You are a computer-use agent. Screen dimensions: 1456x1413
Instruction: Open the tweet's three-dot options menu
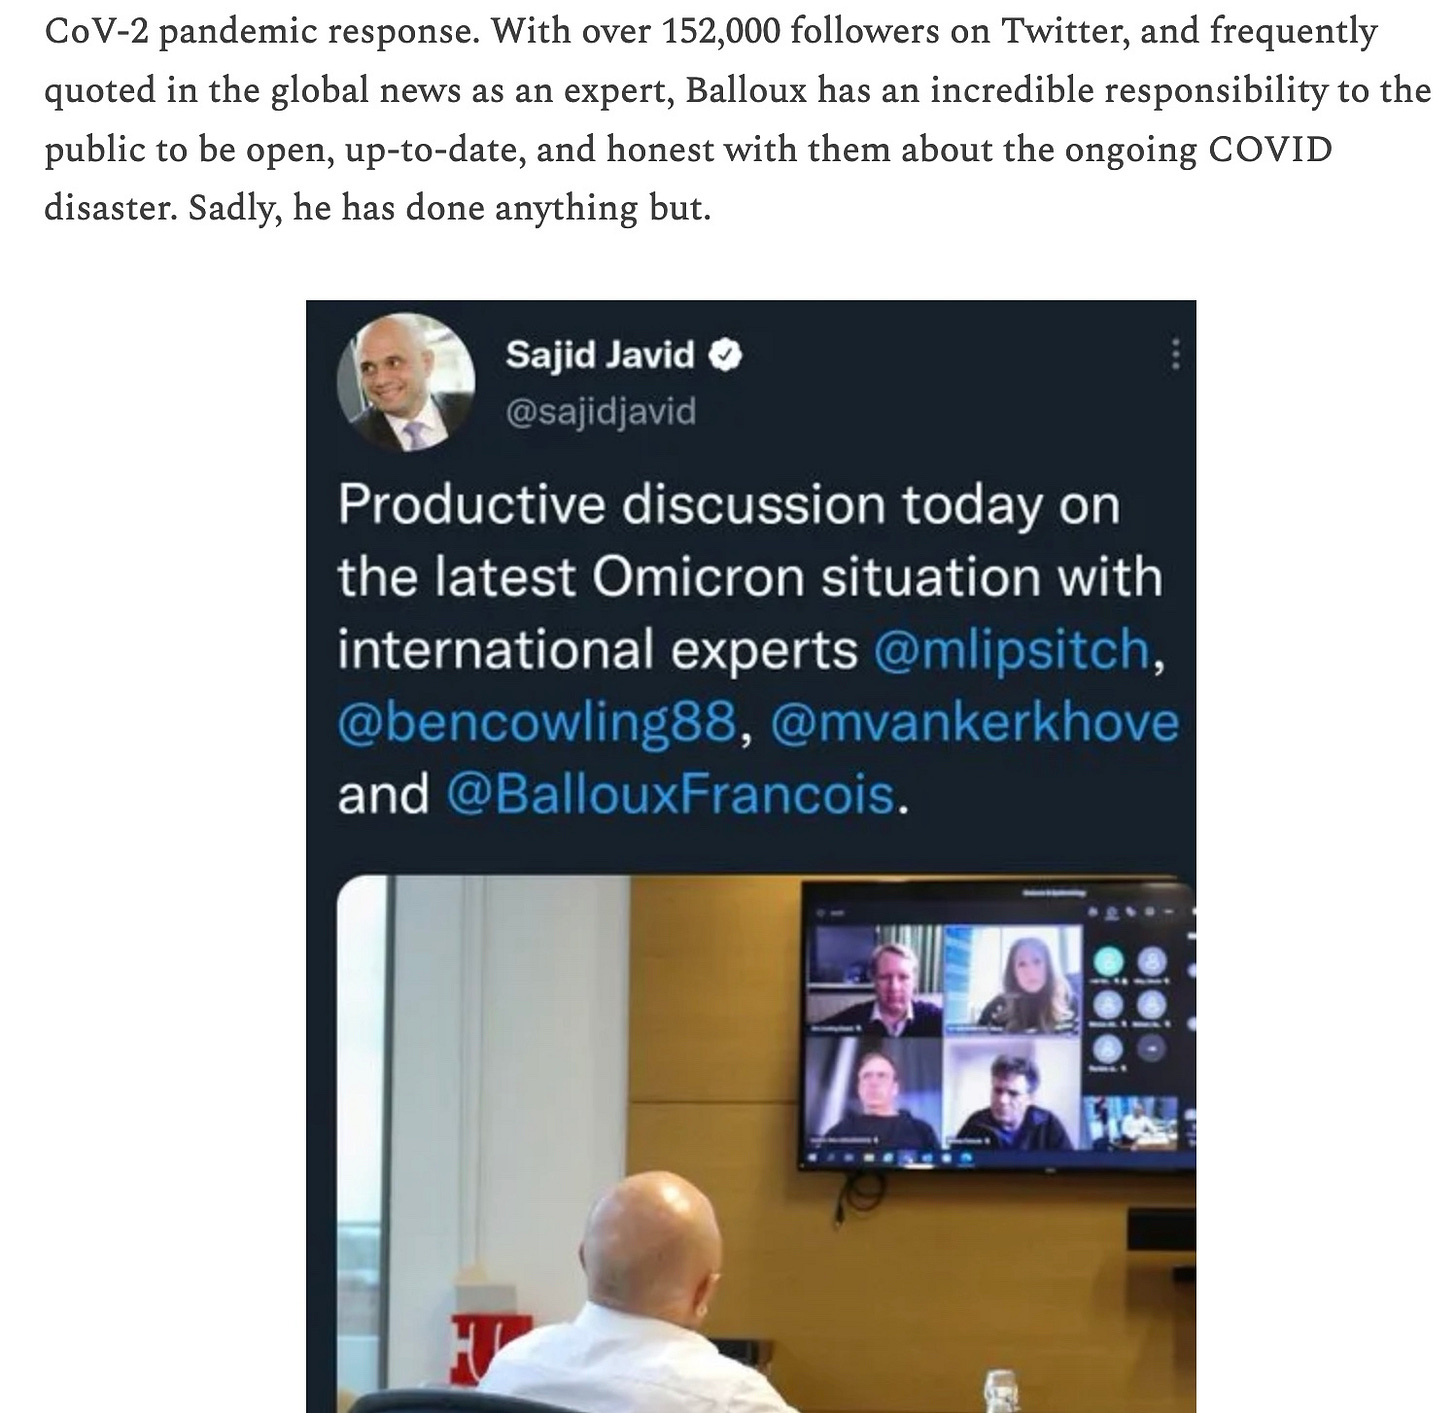pyautogui.click(x=1175, y=354)
